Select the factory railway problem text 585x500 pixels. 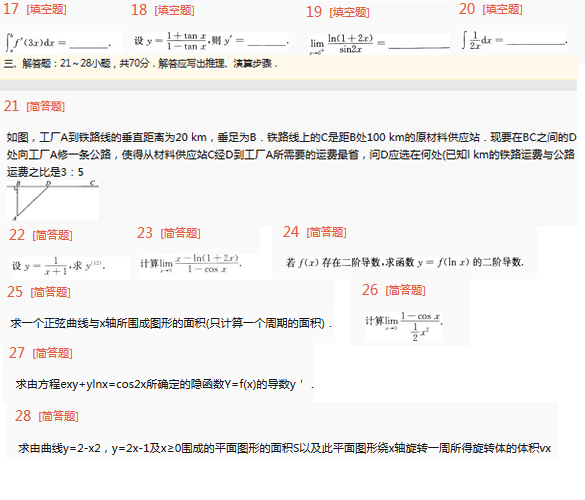pos(291,155)
